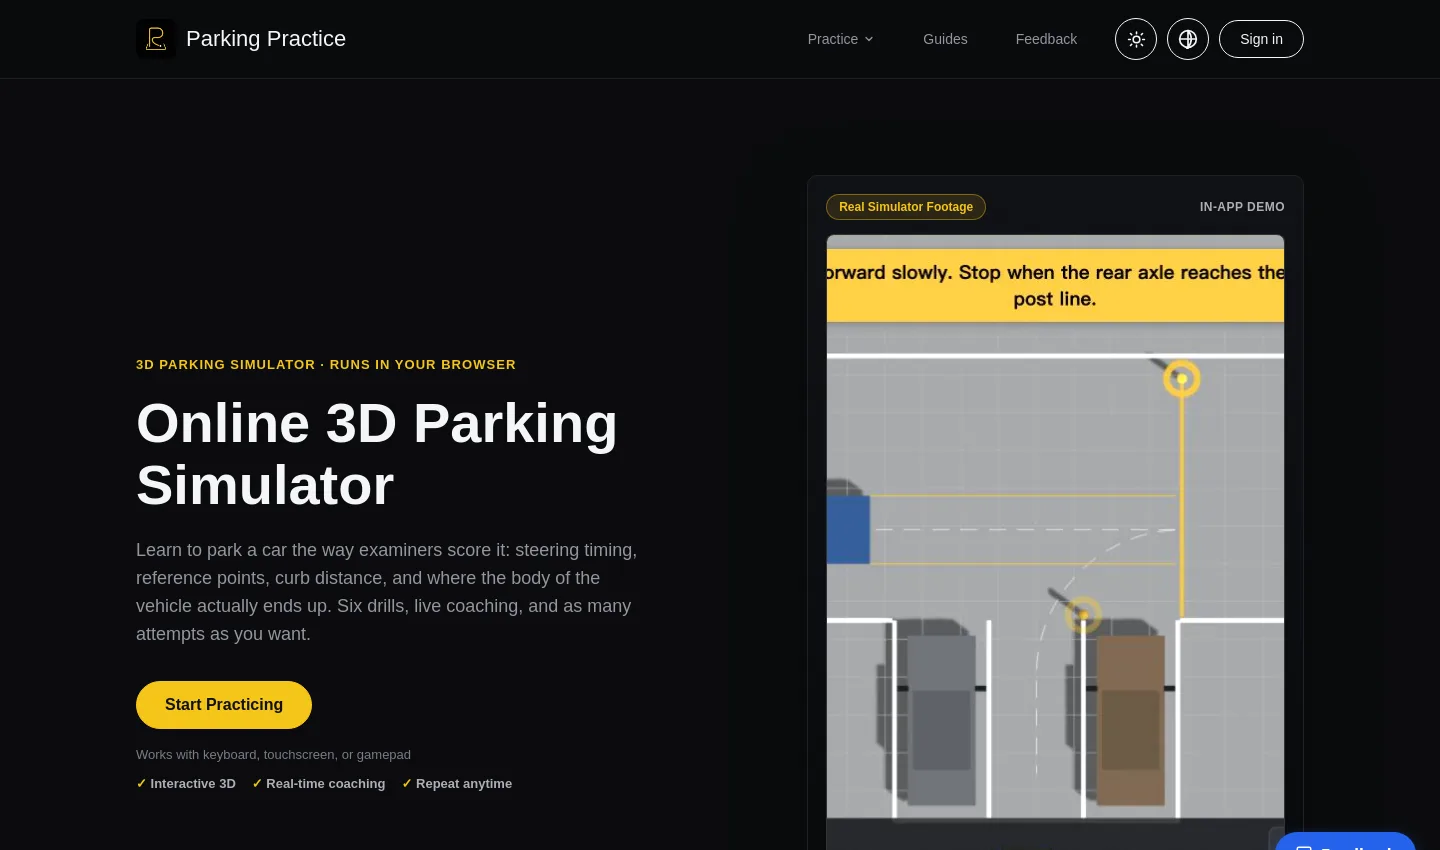Select the IN-APP DEMO label

[1242, 207]
